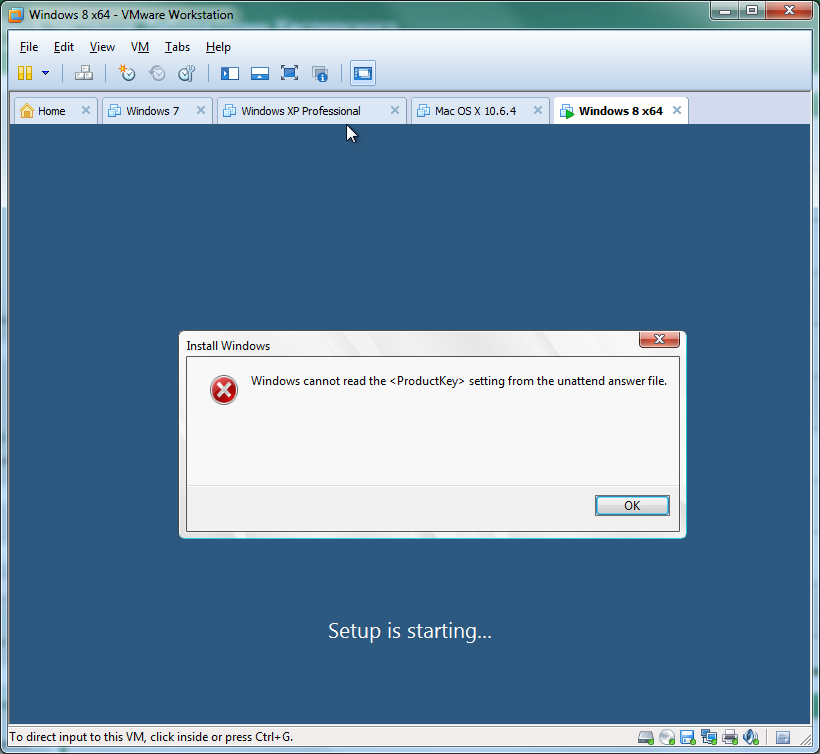820x754 pixels.
Task: Open the power options dropdown arrow
Action: pyautogui.click(x=45, y=73)
